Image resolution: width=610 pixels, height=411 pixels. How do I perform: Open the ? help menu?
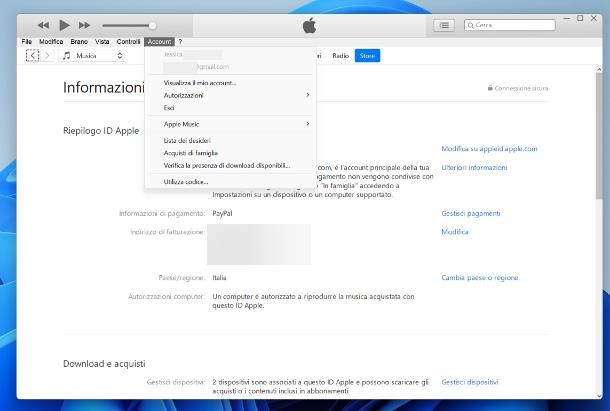coord(180,42)
